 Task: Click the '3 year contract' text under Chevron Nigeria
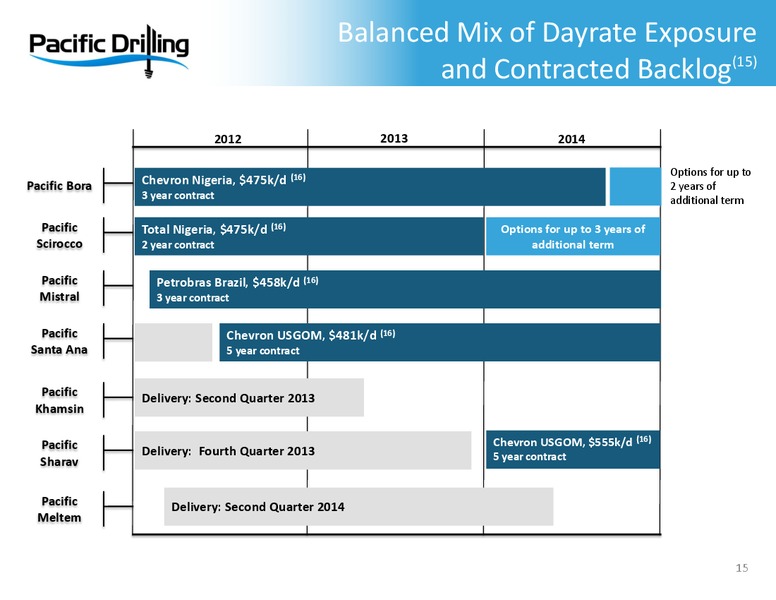point(178,196)
